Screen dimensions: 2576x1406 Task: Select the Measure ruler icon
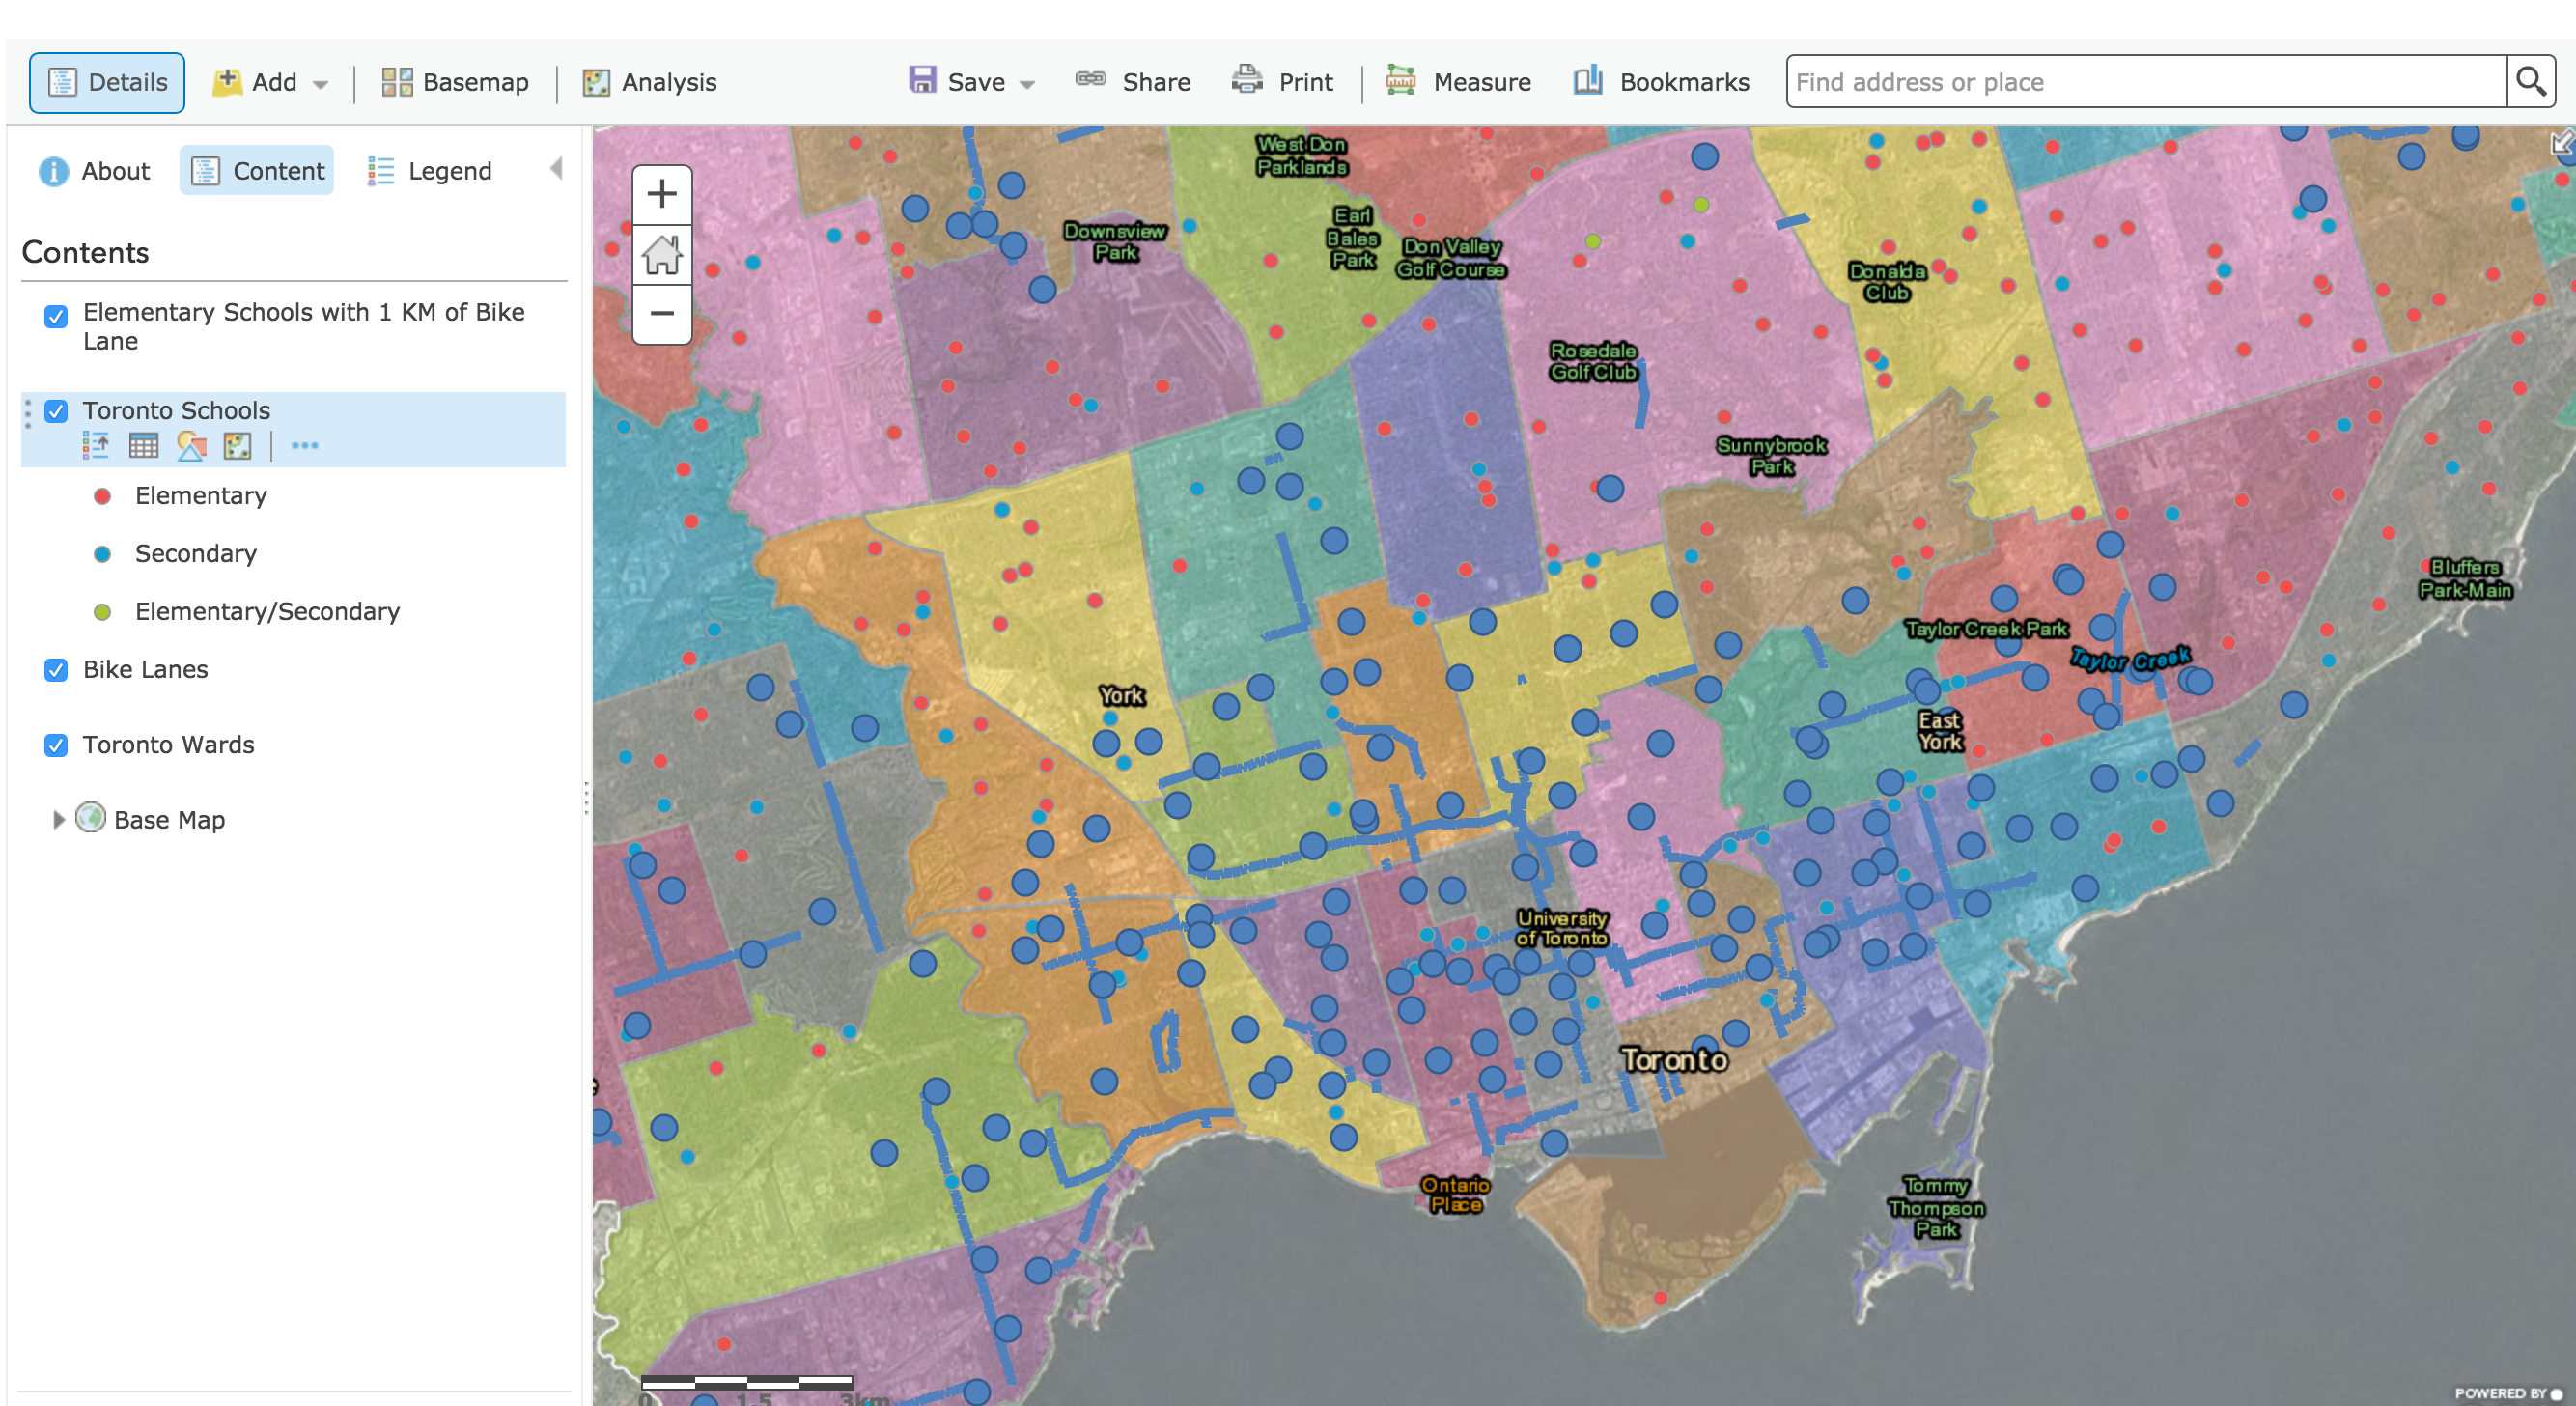[x=1400, y=80]
